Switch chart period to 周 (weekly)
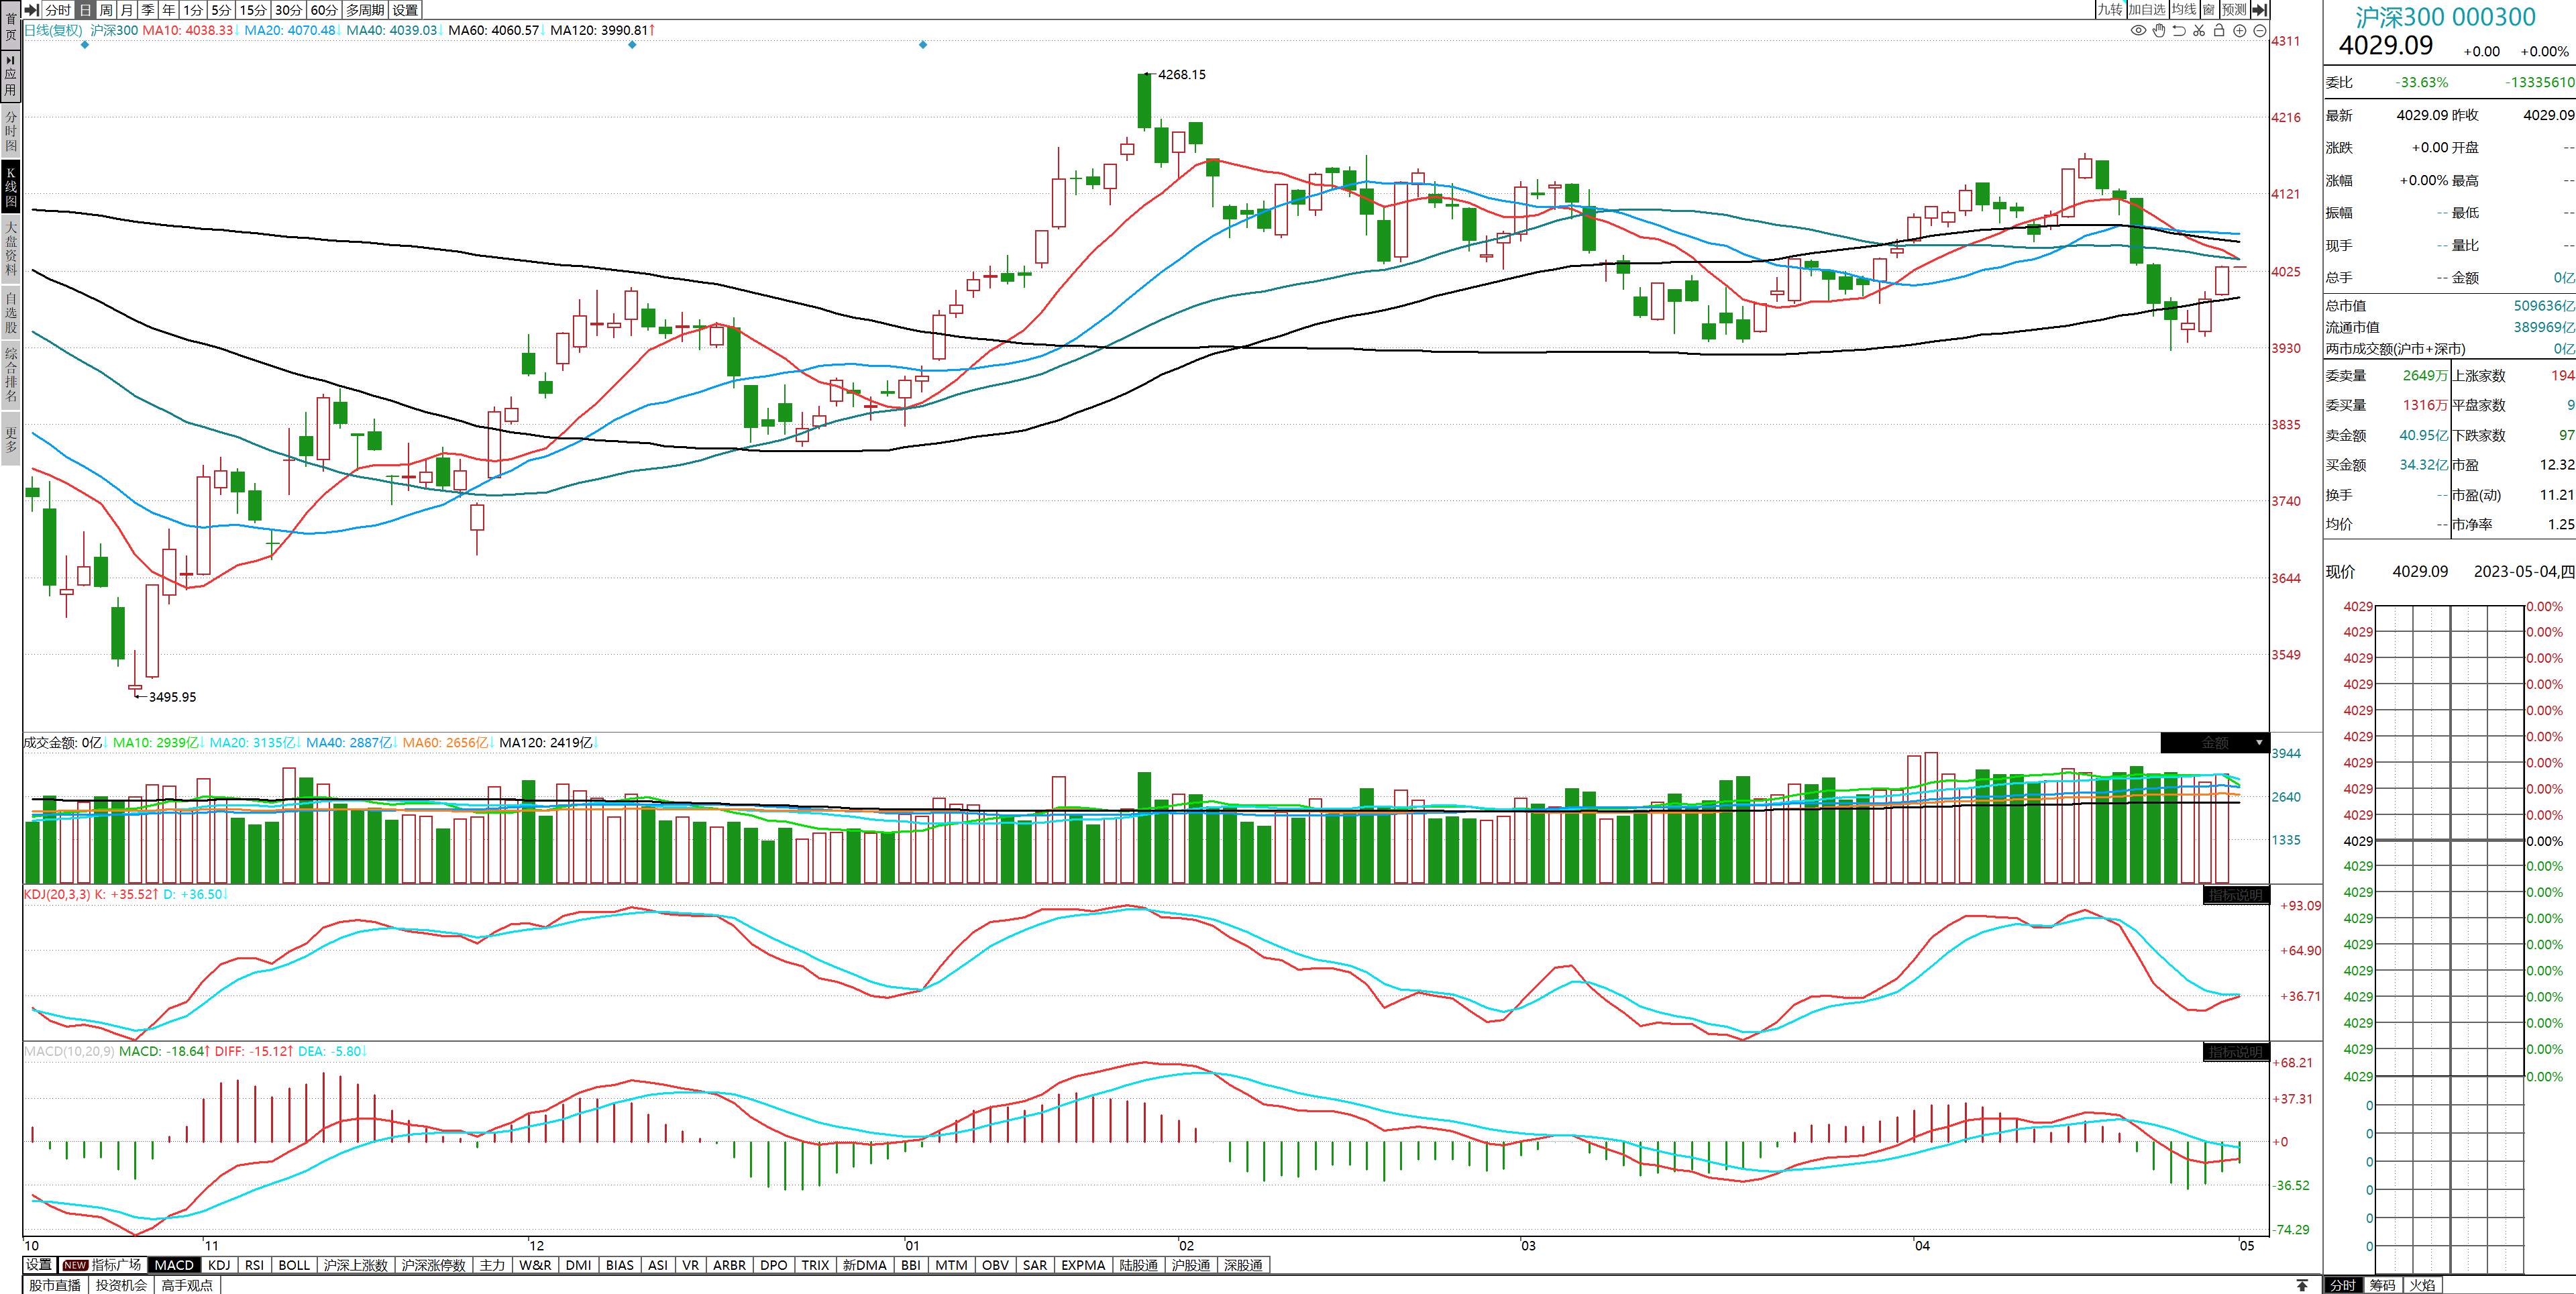This screenshot has width=2576, height=1294. [x=106, y=9]
